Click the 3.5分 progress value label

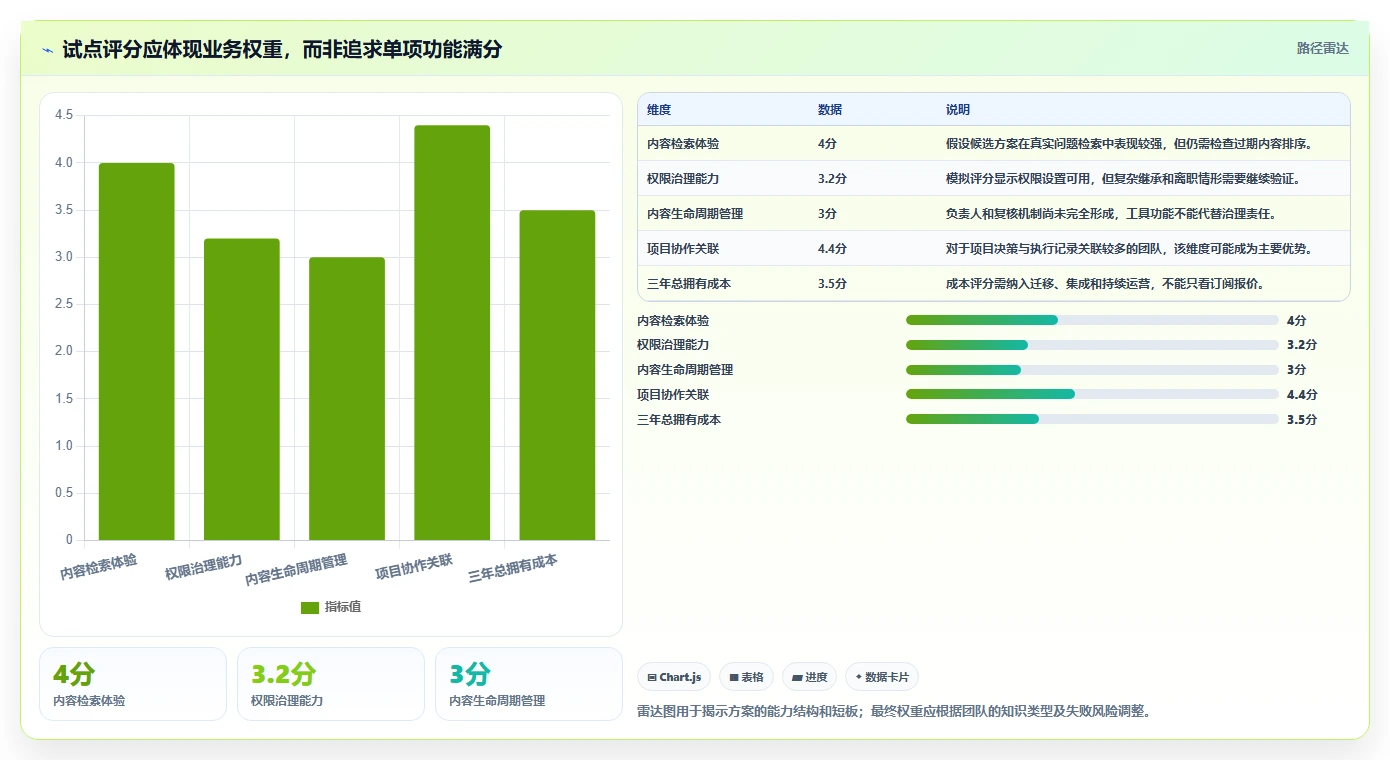[x=1302, y=419]
